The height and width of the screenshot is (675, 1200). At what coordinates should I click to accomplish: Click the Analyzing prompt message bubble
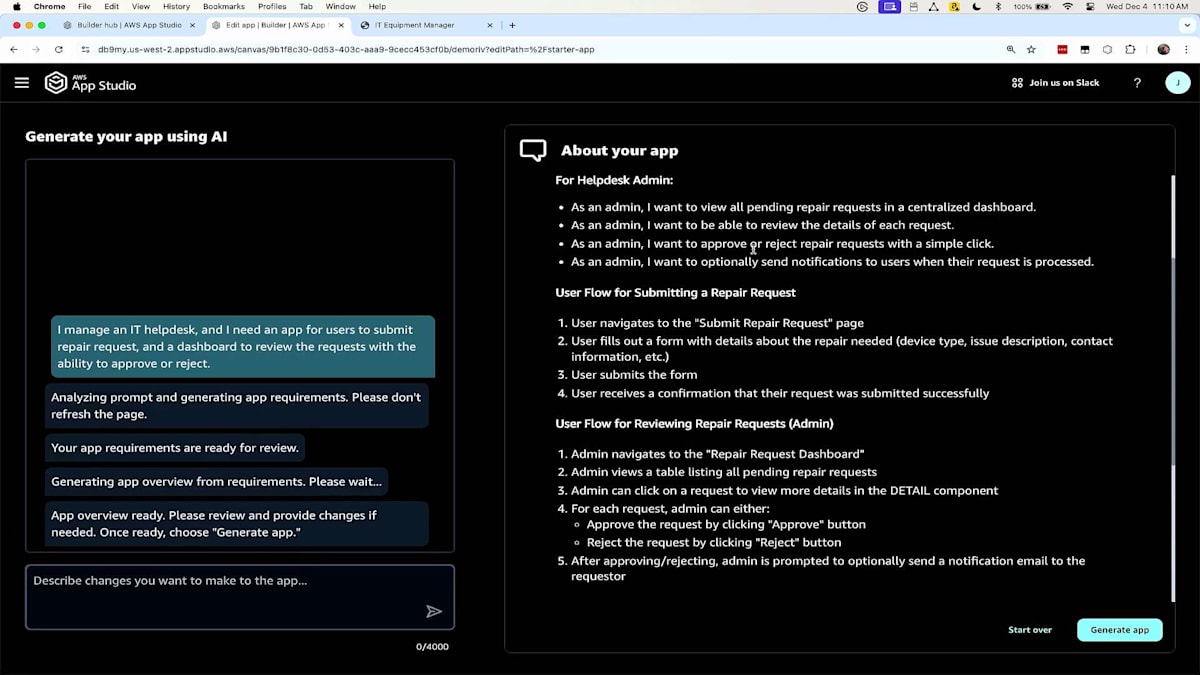click(x=237, y=406)
